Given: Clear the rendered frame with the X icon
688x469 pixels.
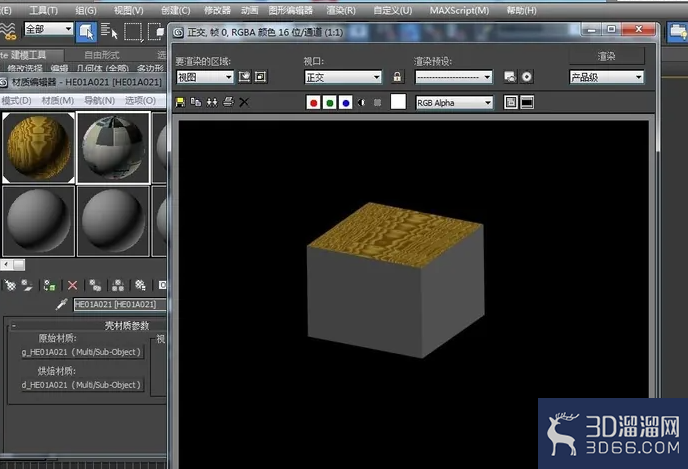Looking at the screenshot, I should point(244,103).
